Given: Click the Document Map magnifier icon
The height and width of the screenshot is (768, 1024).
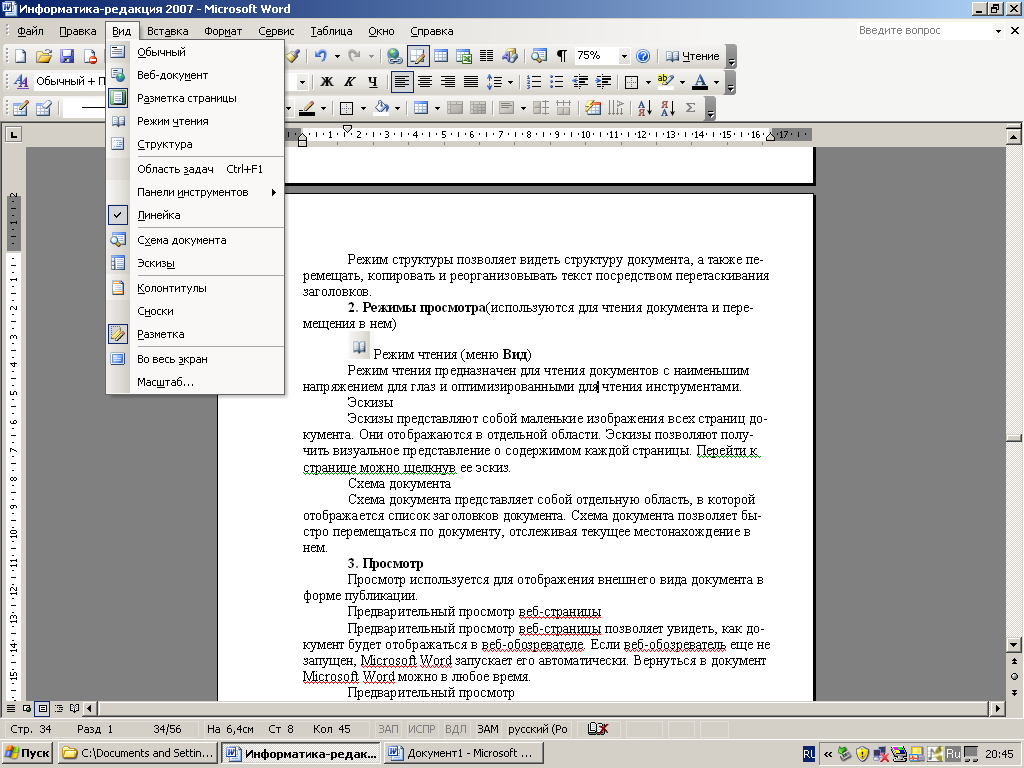Looking at the screenshot, I should 539,56.
